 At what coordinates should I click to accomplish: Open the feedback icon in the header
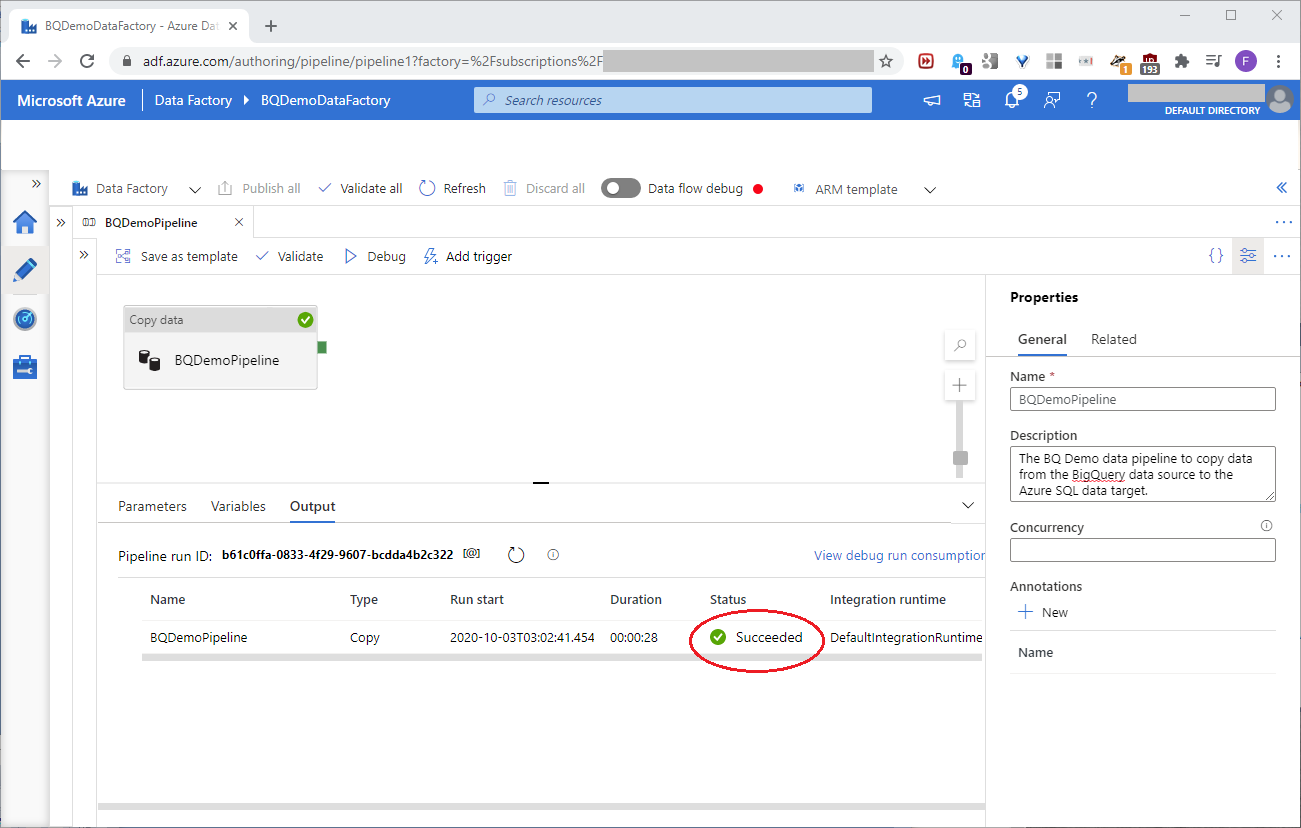pos(1052,100)
